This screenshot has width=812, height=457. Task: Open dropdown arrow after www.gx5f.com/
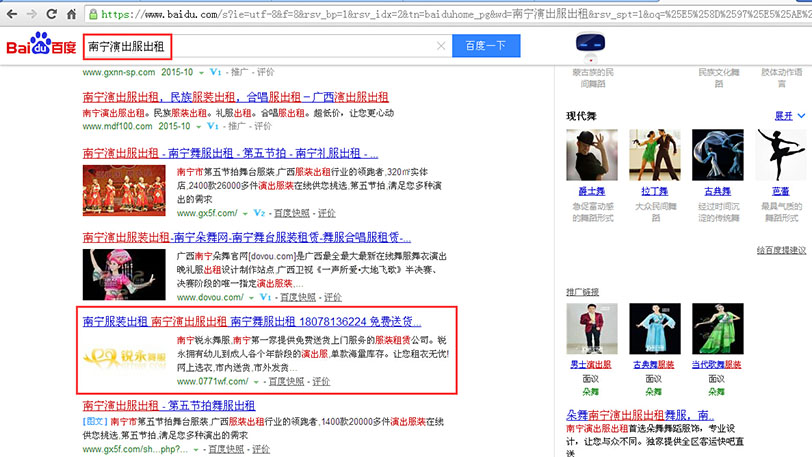pos(245,213)
